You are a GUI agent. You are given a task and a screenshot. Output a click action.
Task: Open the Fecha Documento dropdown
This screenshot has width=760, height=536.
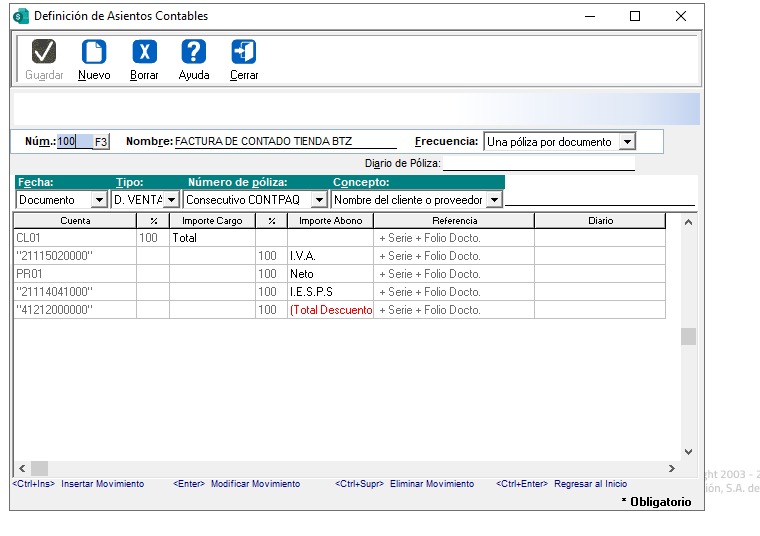98,200
